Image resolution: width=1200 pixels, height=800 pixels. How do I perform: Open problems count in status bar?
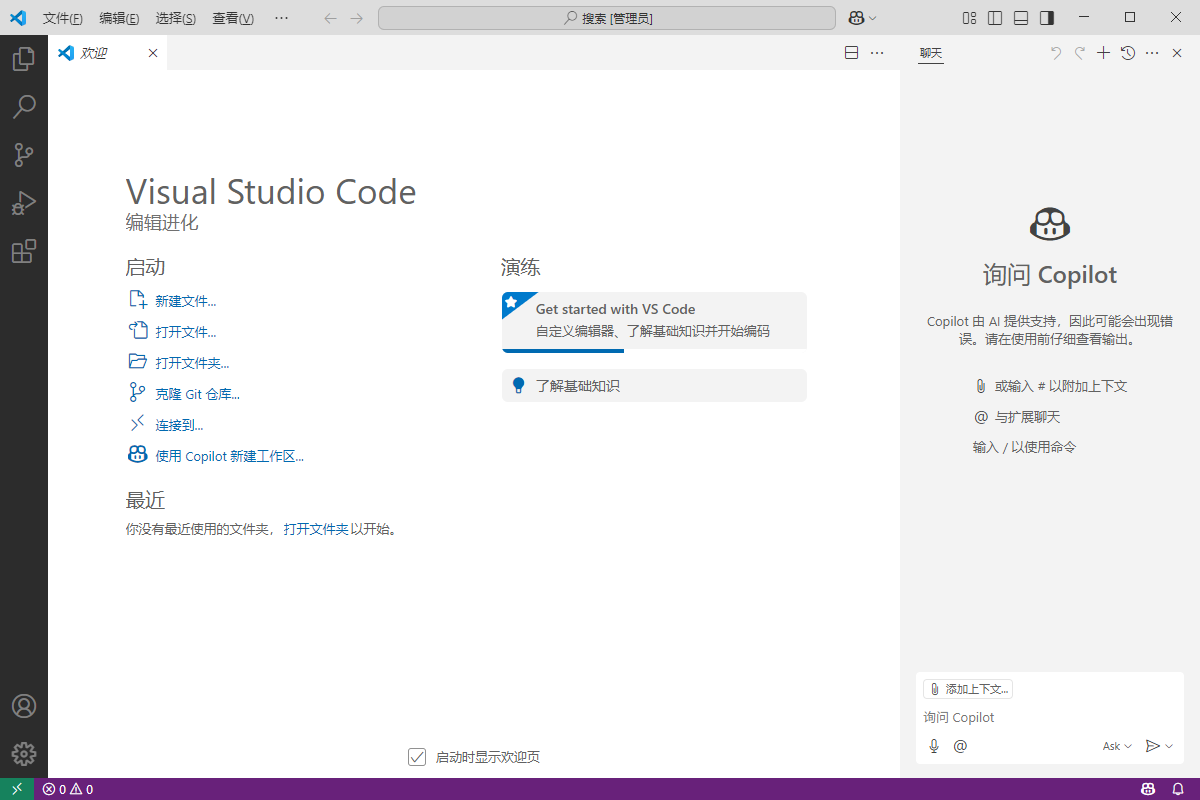pyautogui.click(x=68, y=789)
